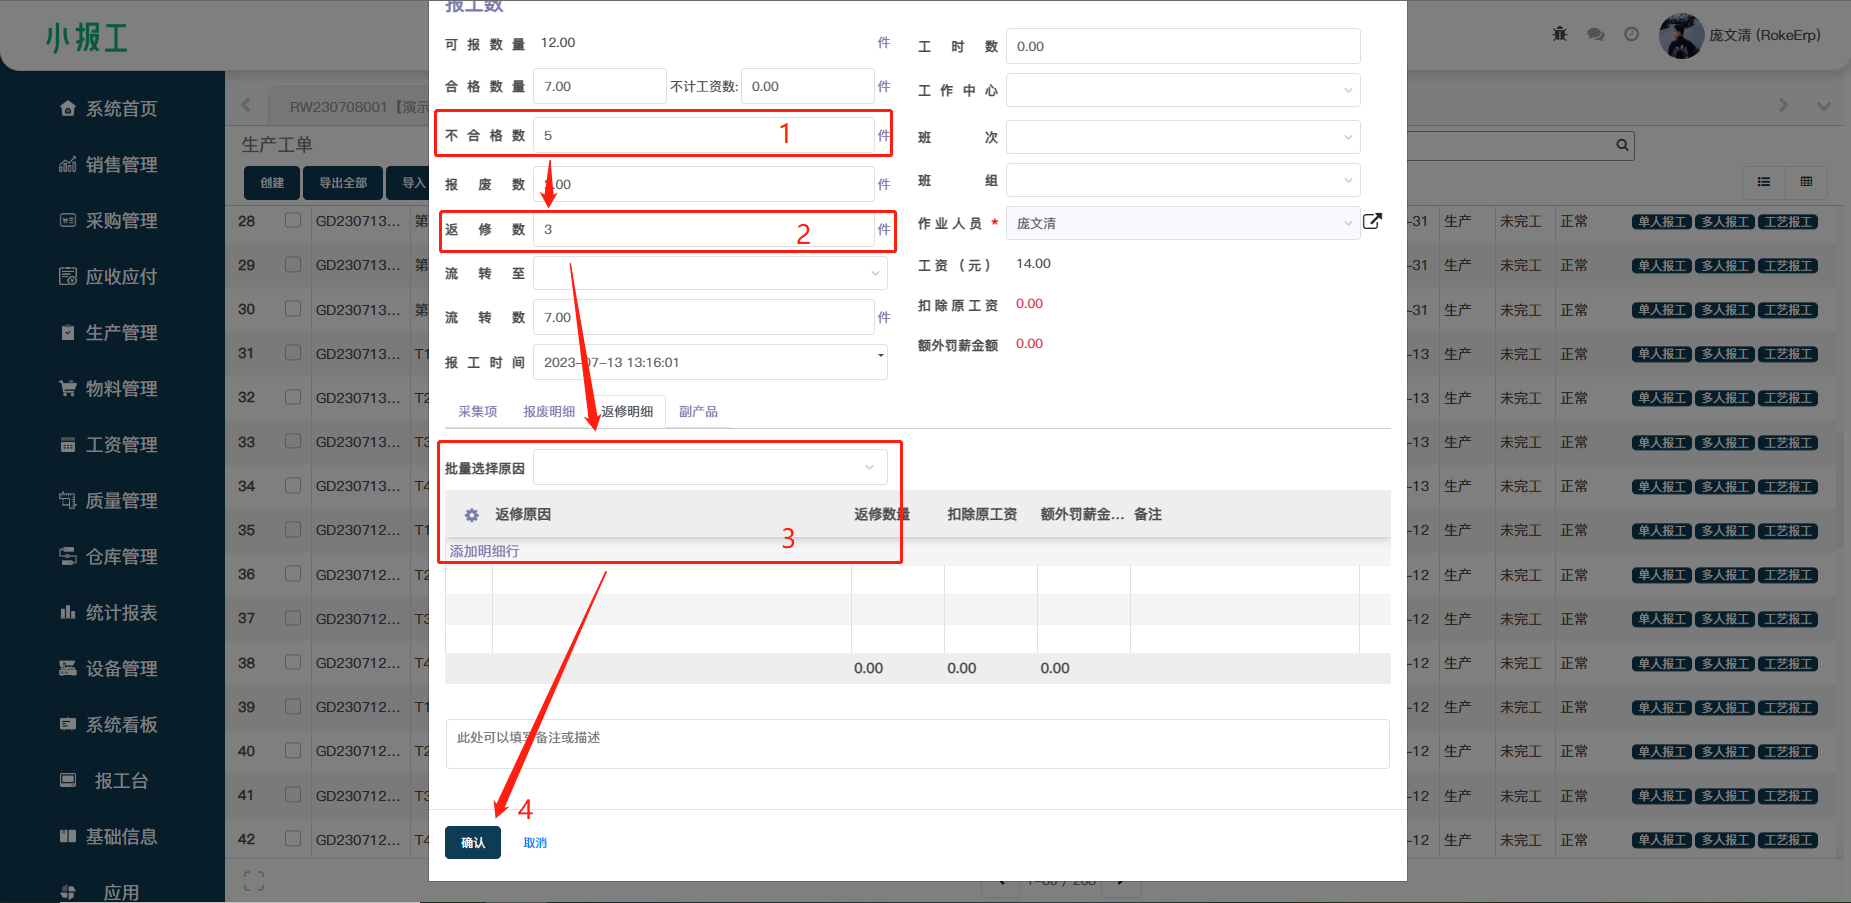Viewport: 1851px width, 903px height.
Task: Select the checkbox on row 35
Action: tap(293, 530)
